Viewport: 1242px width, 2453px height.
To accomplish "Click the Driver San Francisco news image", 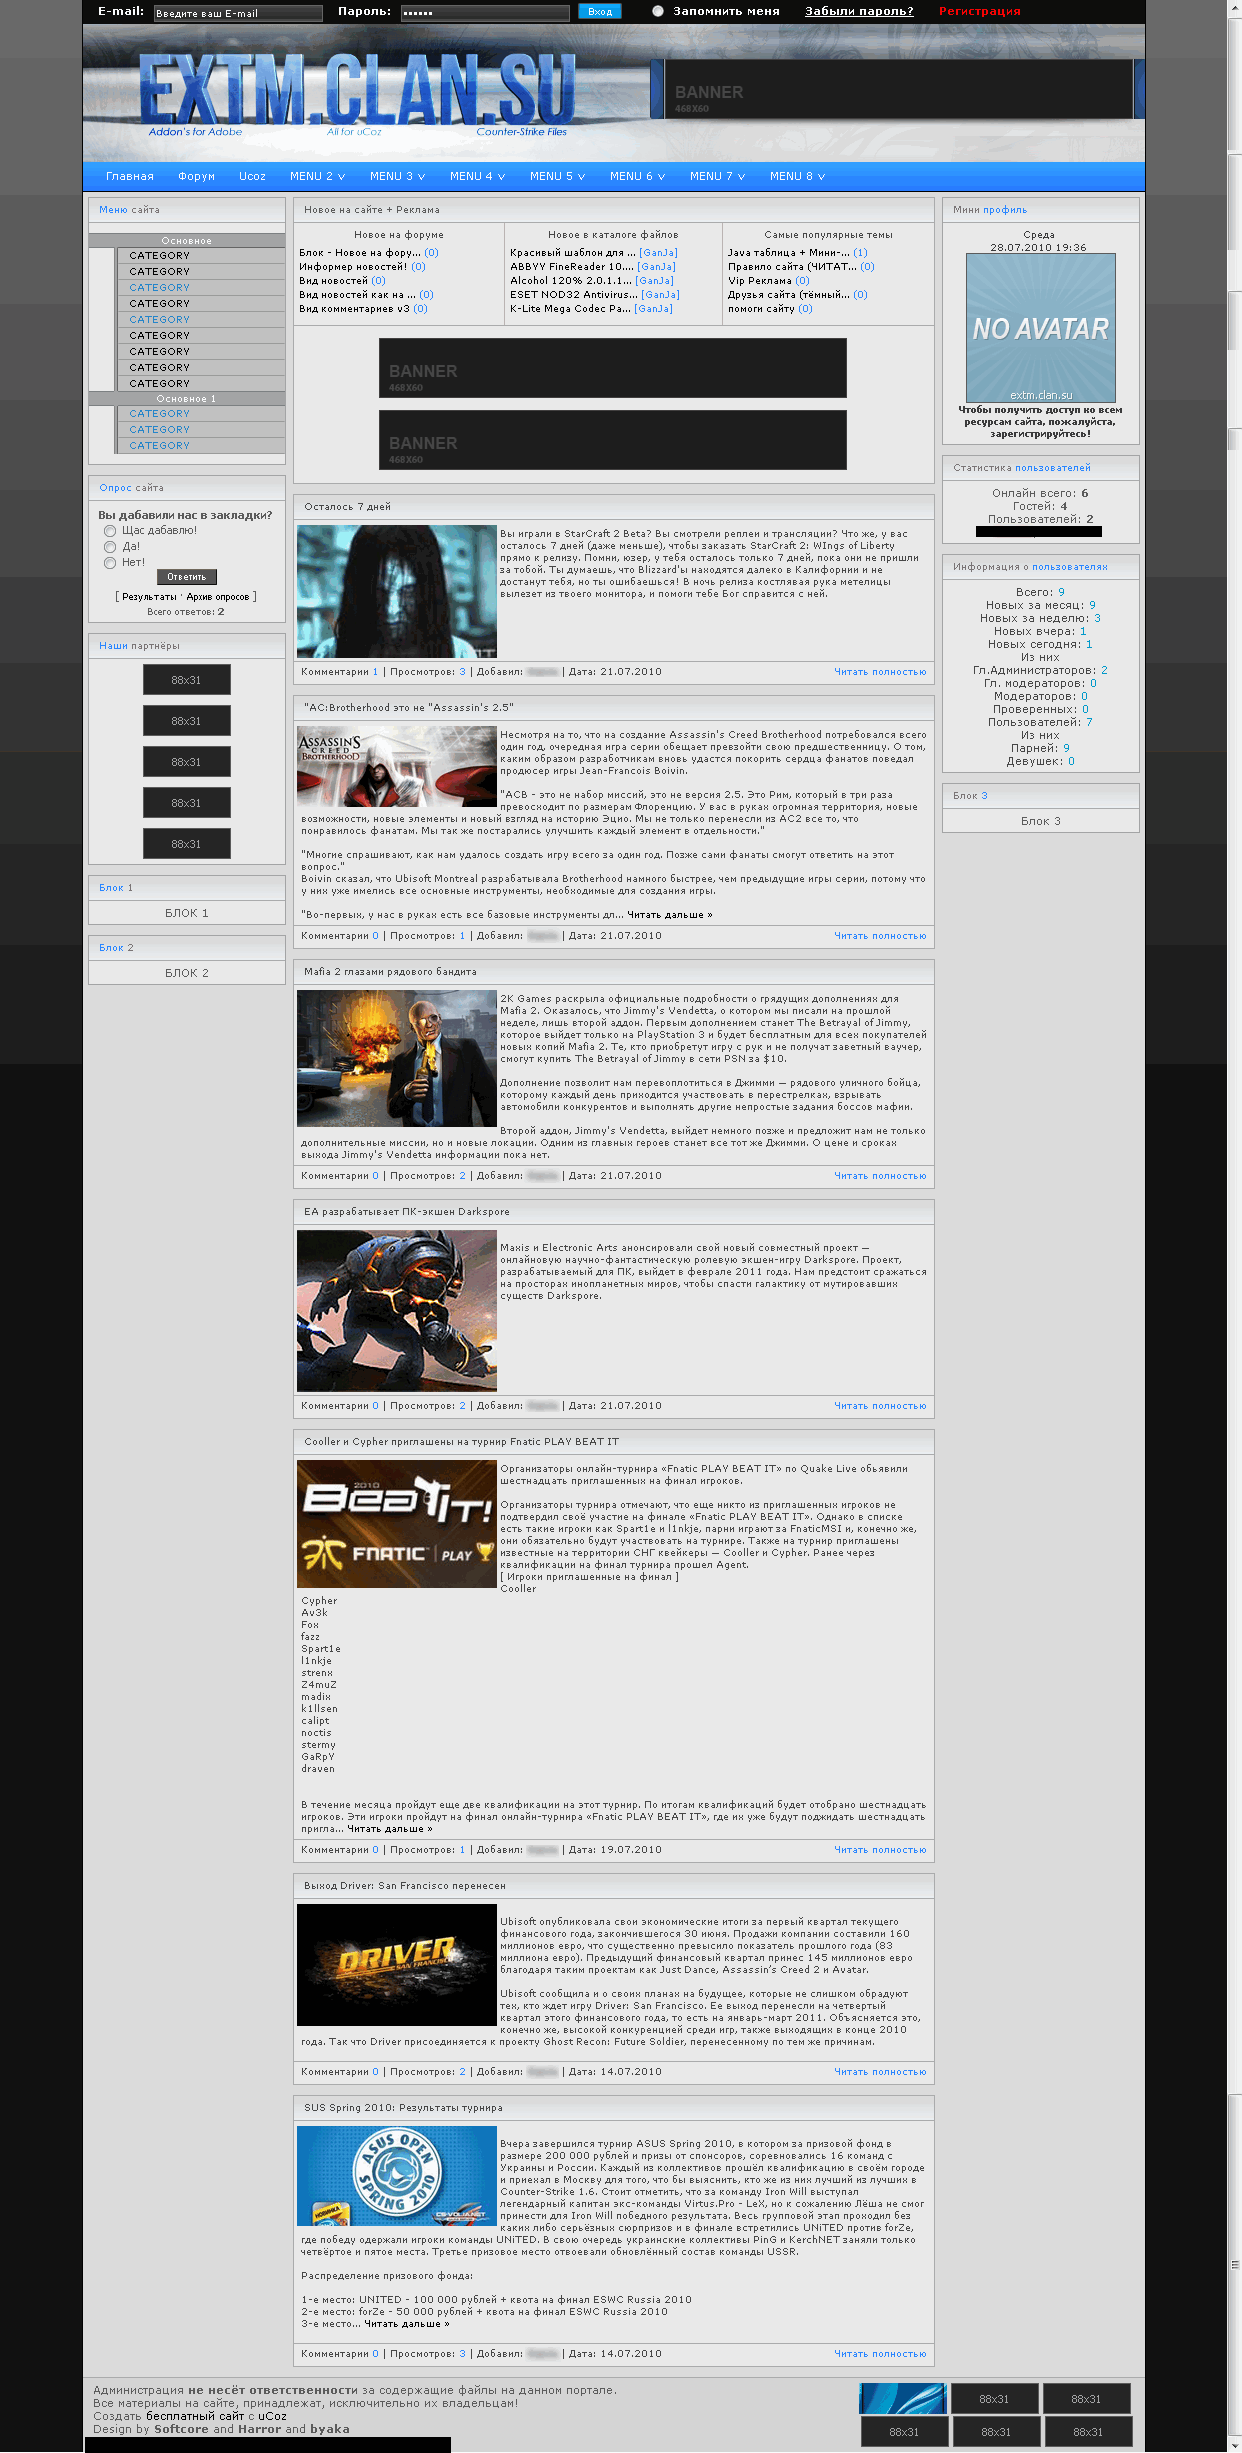I will (397, 1965).
